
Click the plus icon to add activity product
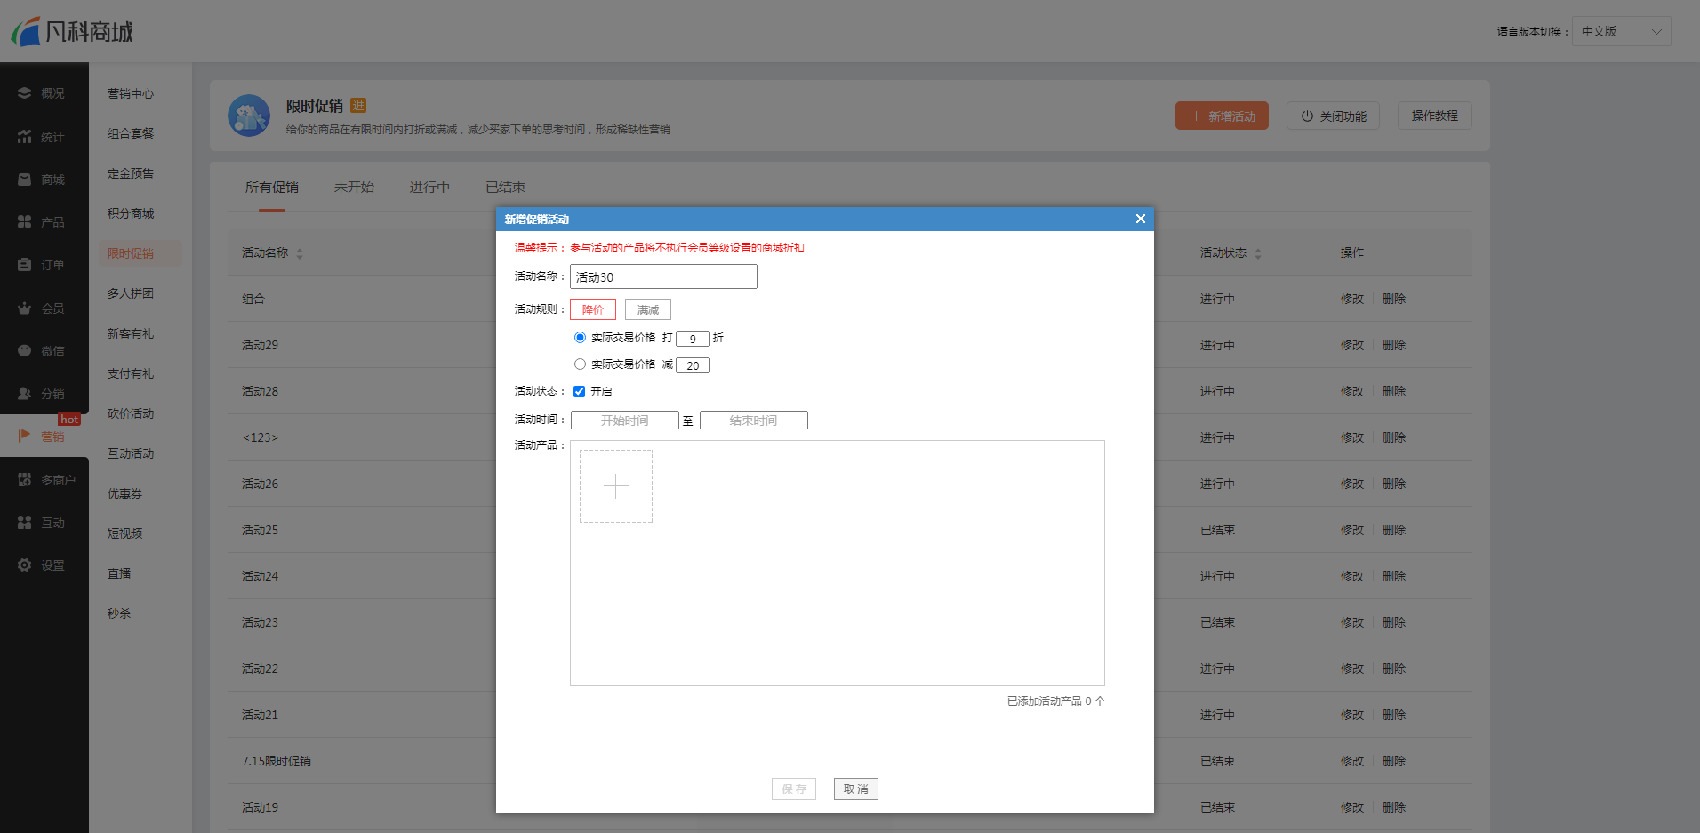(616, 486)
